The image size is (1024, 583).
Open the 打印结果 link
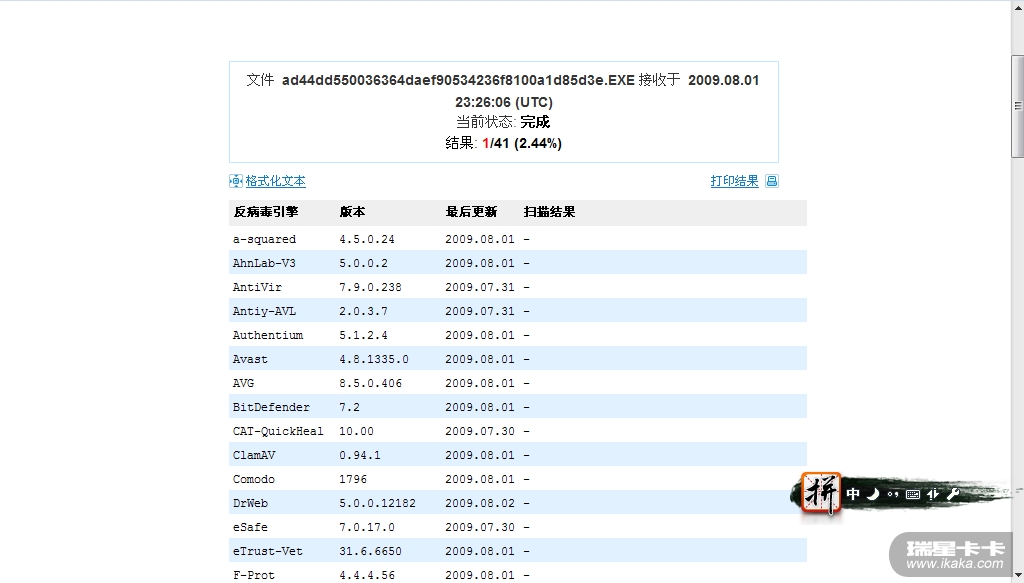pos(735,181)
